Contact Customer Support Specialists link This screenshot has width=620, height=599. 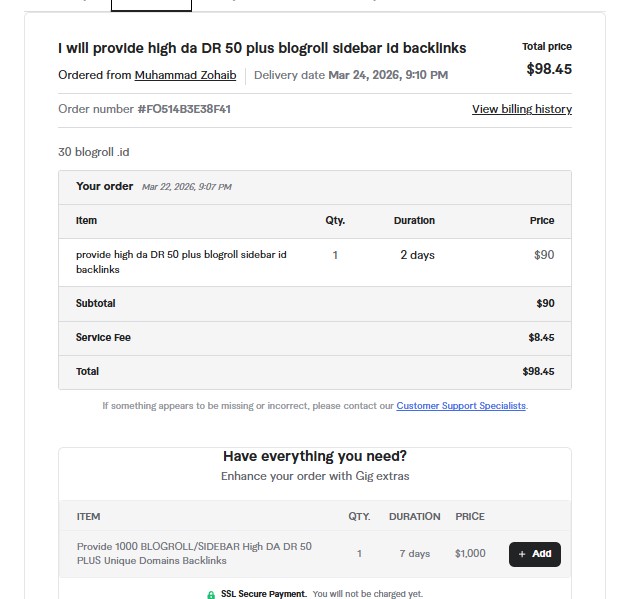click(x=461, y=406)
